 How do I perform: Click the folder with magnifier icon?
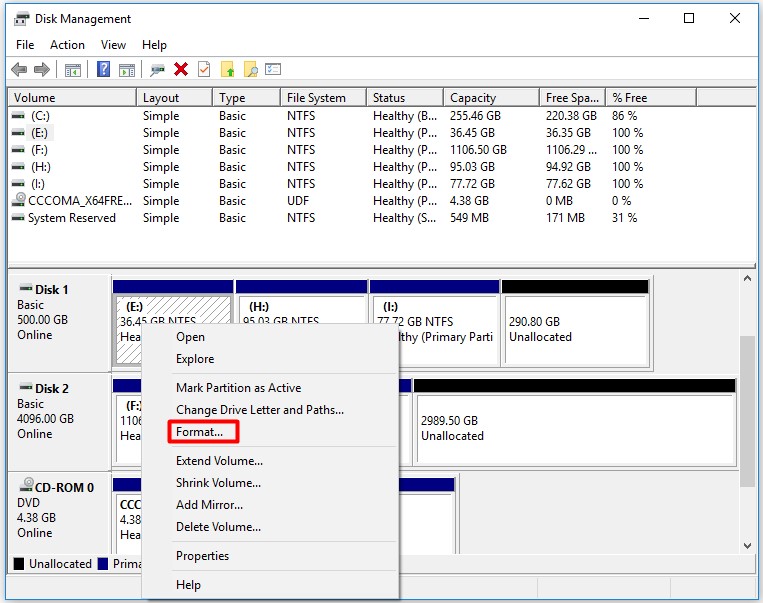pyautogui.click(x=250, y=70)
